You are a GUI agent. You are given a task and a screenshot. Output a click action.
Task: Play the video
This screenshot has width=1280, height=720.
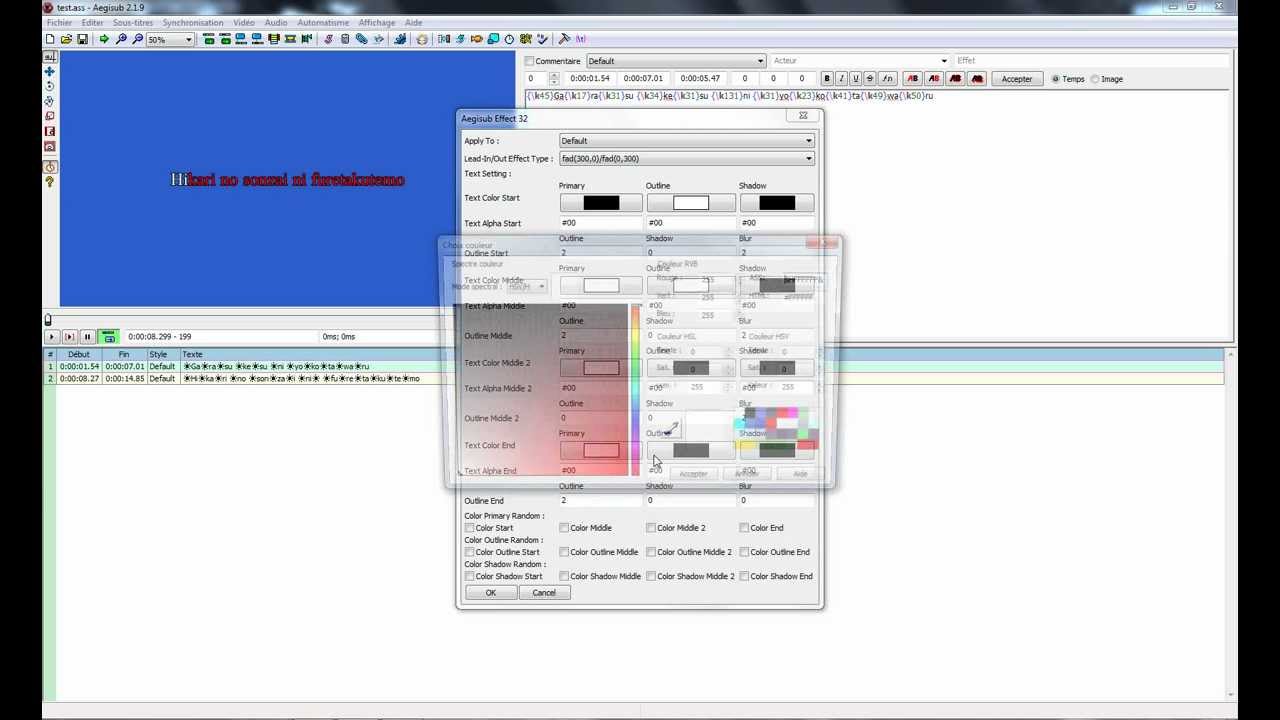coord(51,337)
